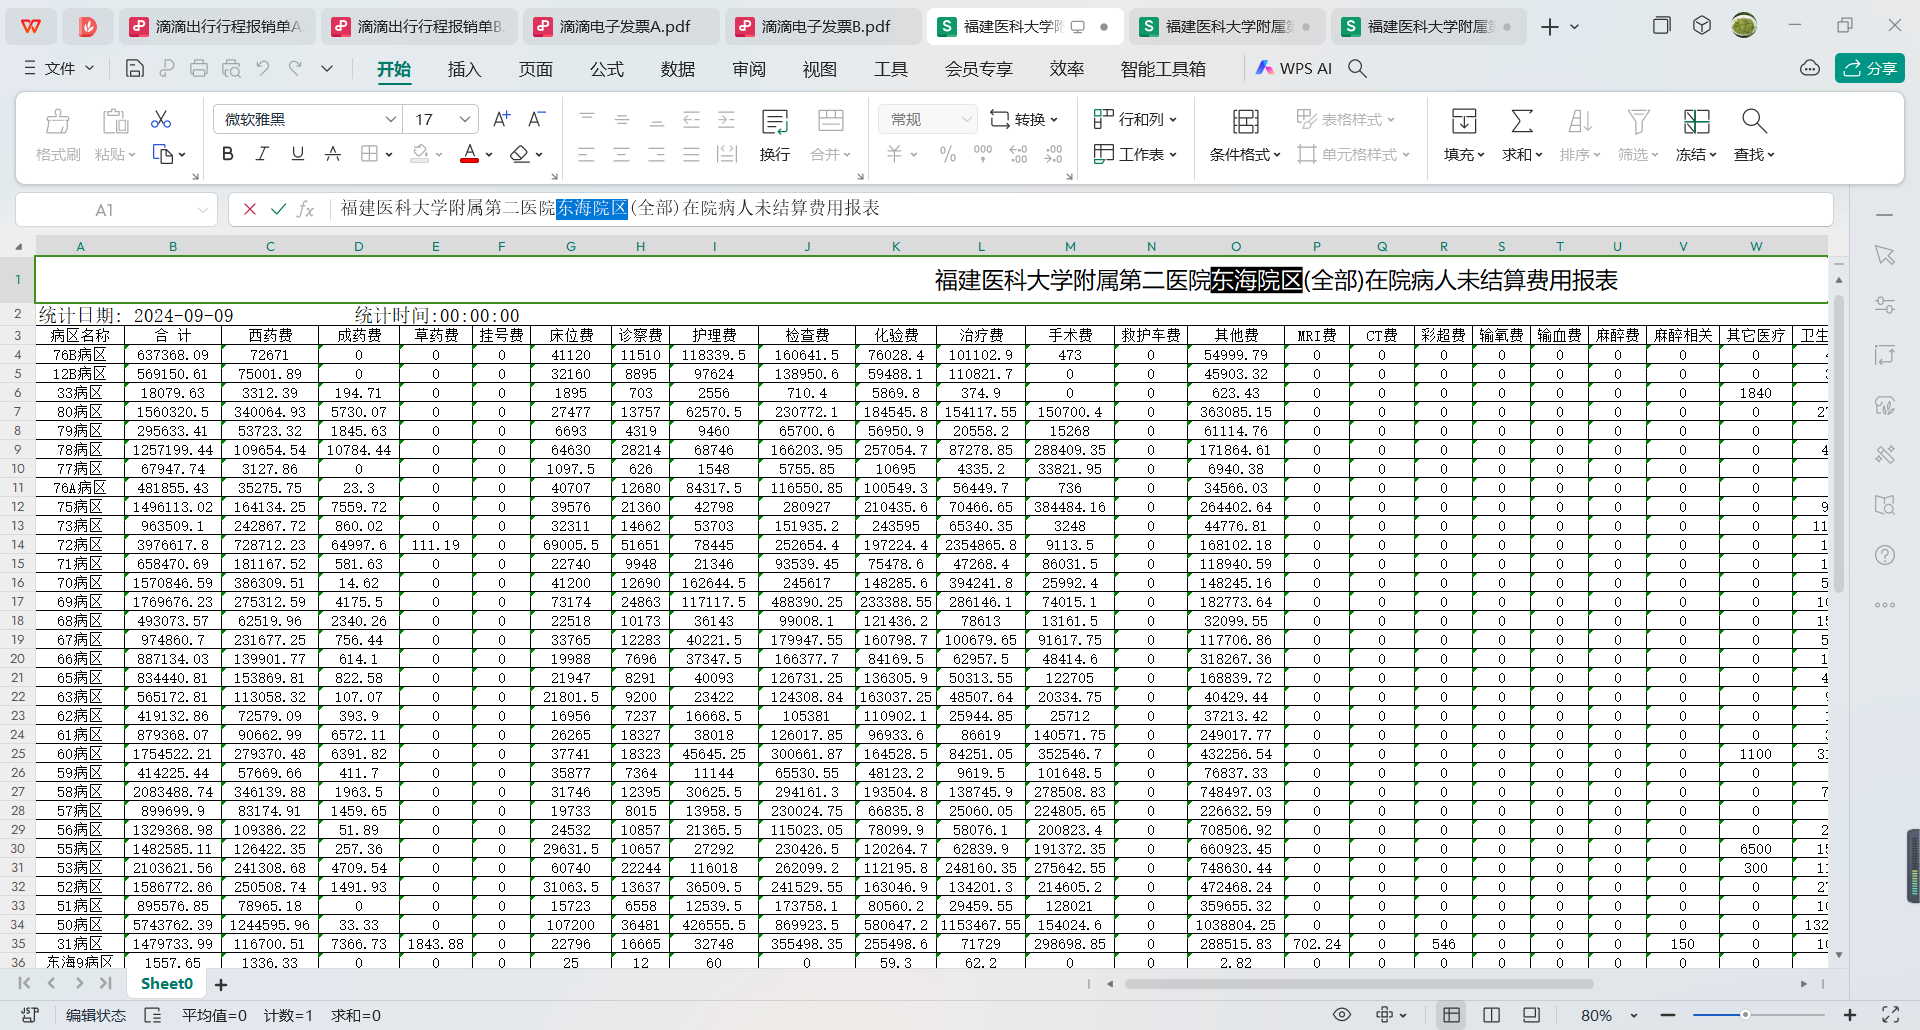Screen dimensions: 1920x1030
Task: Apply the red font color A
Action: click(469, 154)
